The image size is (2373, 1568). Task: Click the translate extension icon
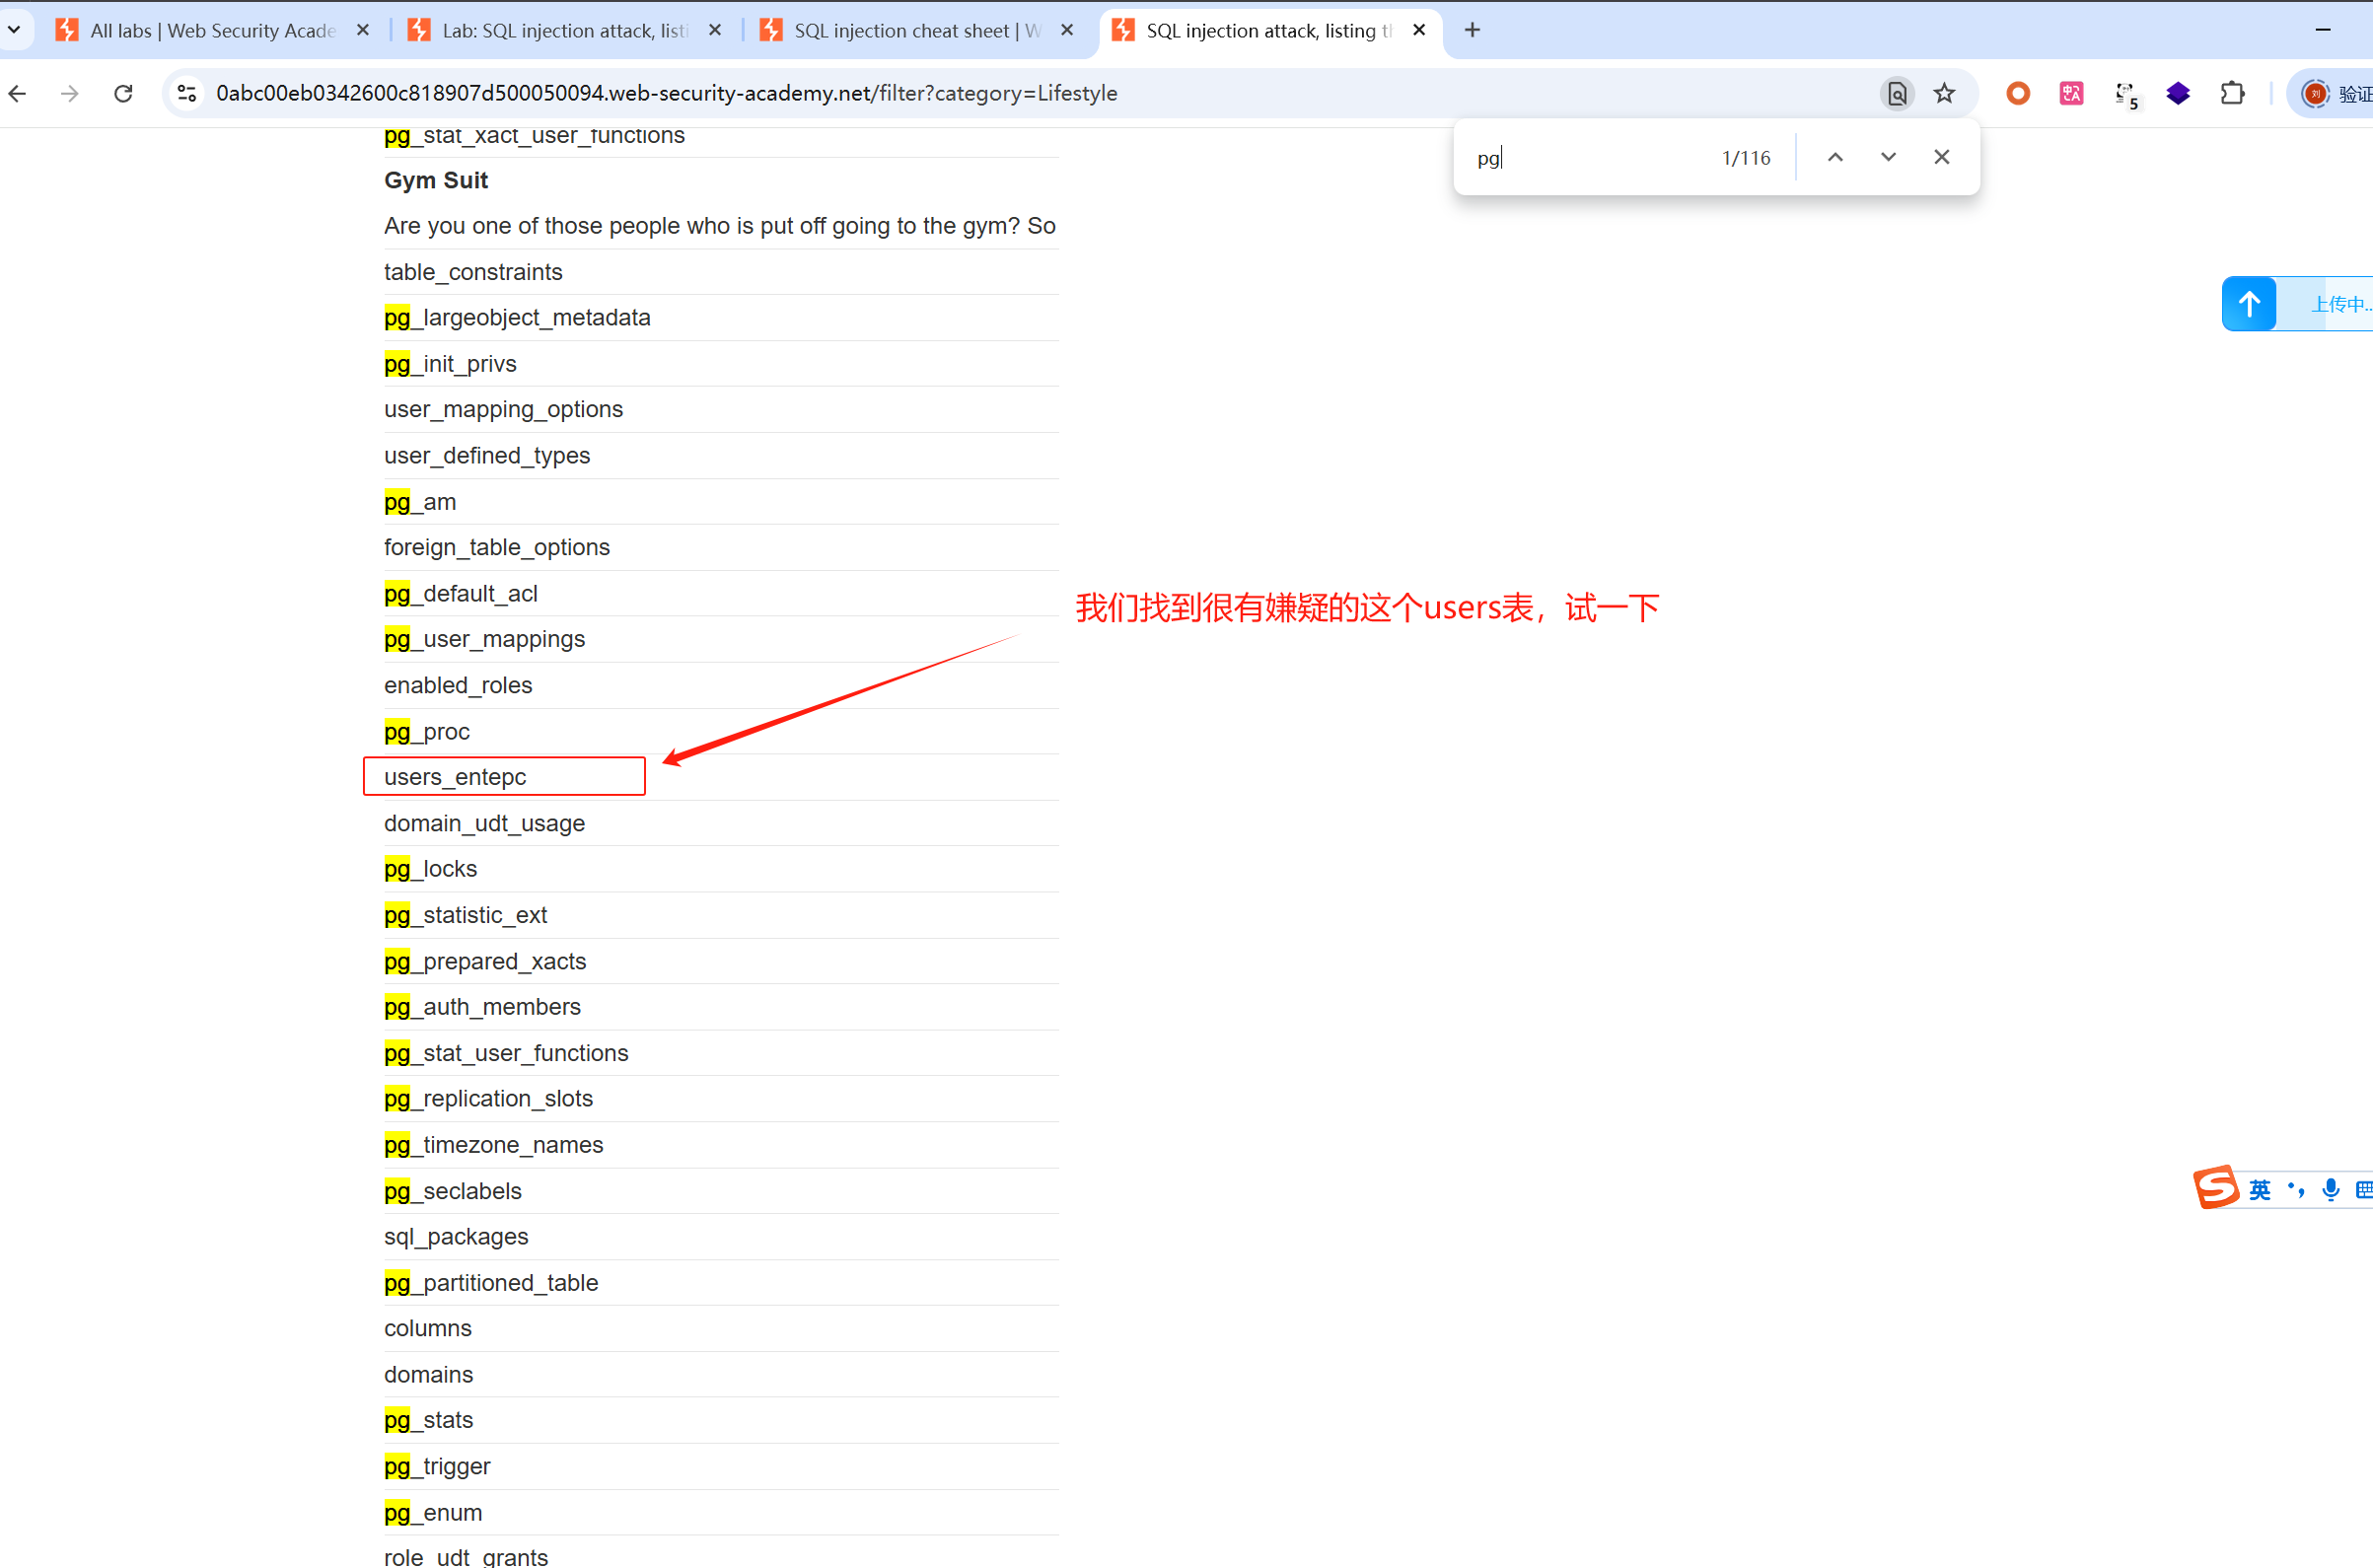click(x=2071, y=93)
